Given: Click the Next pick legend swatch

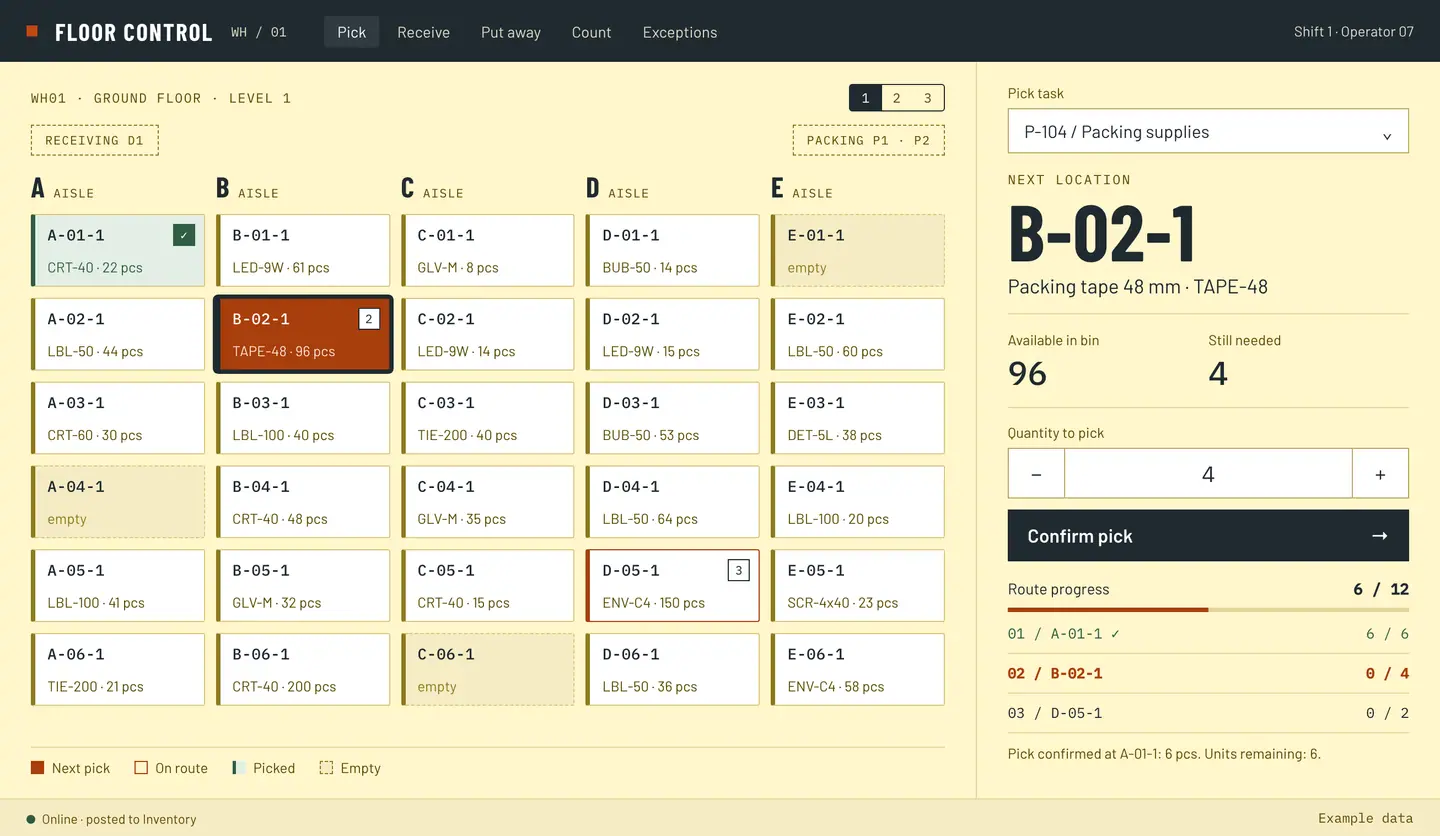Looking at the screenshot, I should pos(38,768).
